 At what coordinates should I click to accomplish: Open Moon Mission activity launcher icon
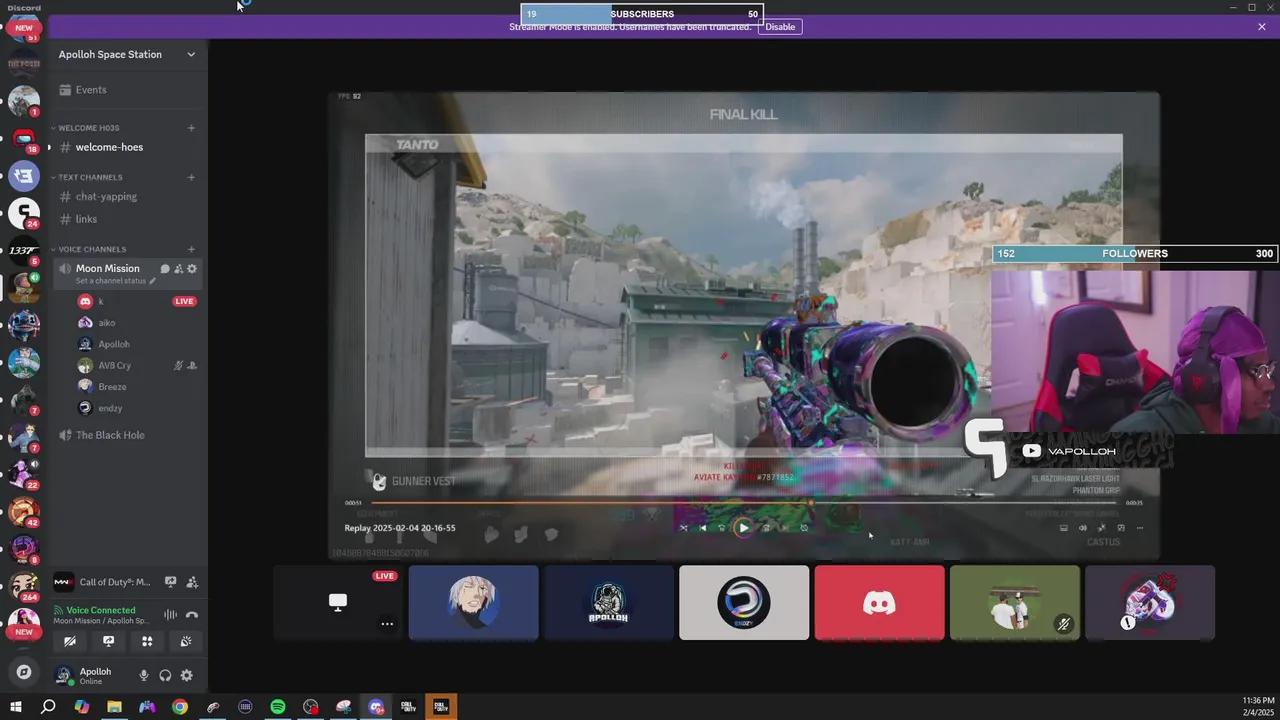pyautogui.click(x=178, y=268)
